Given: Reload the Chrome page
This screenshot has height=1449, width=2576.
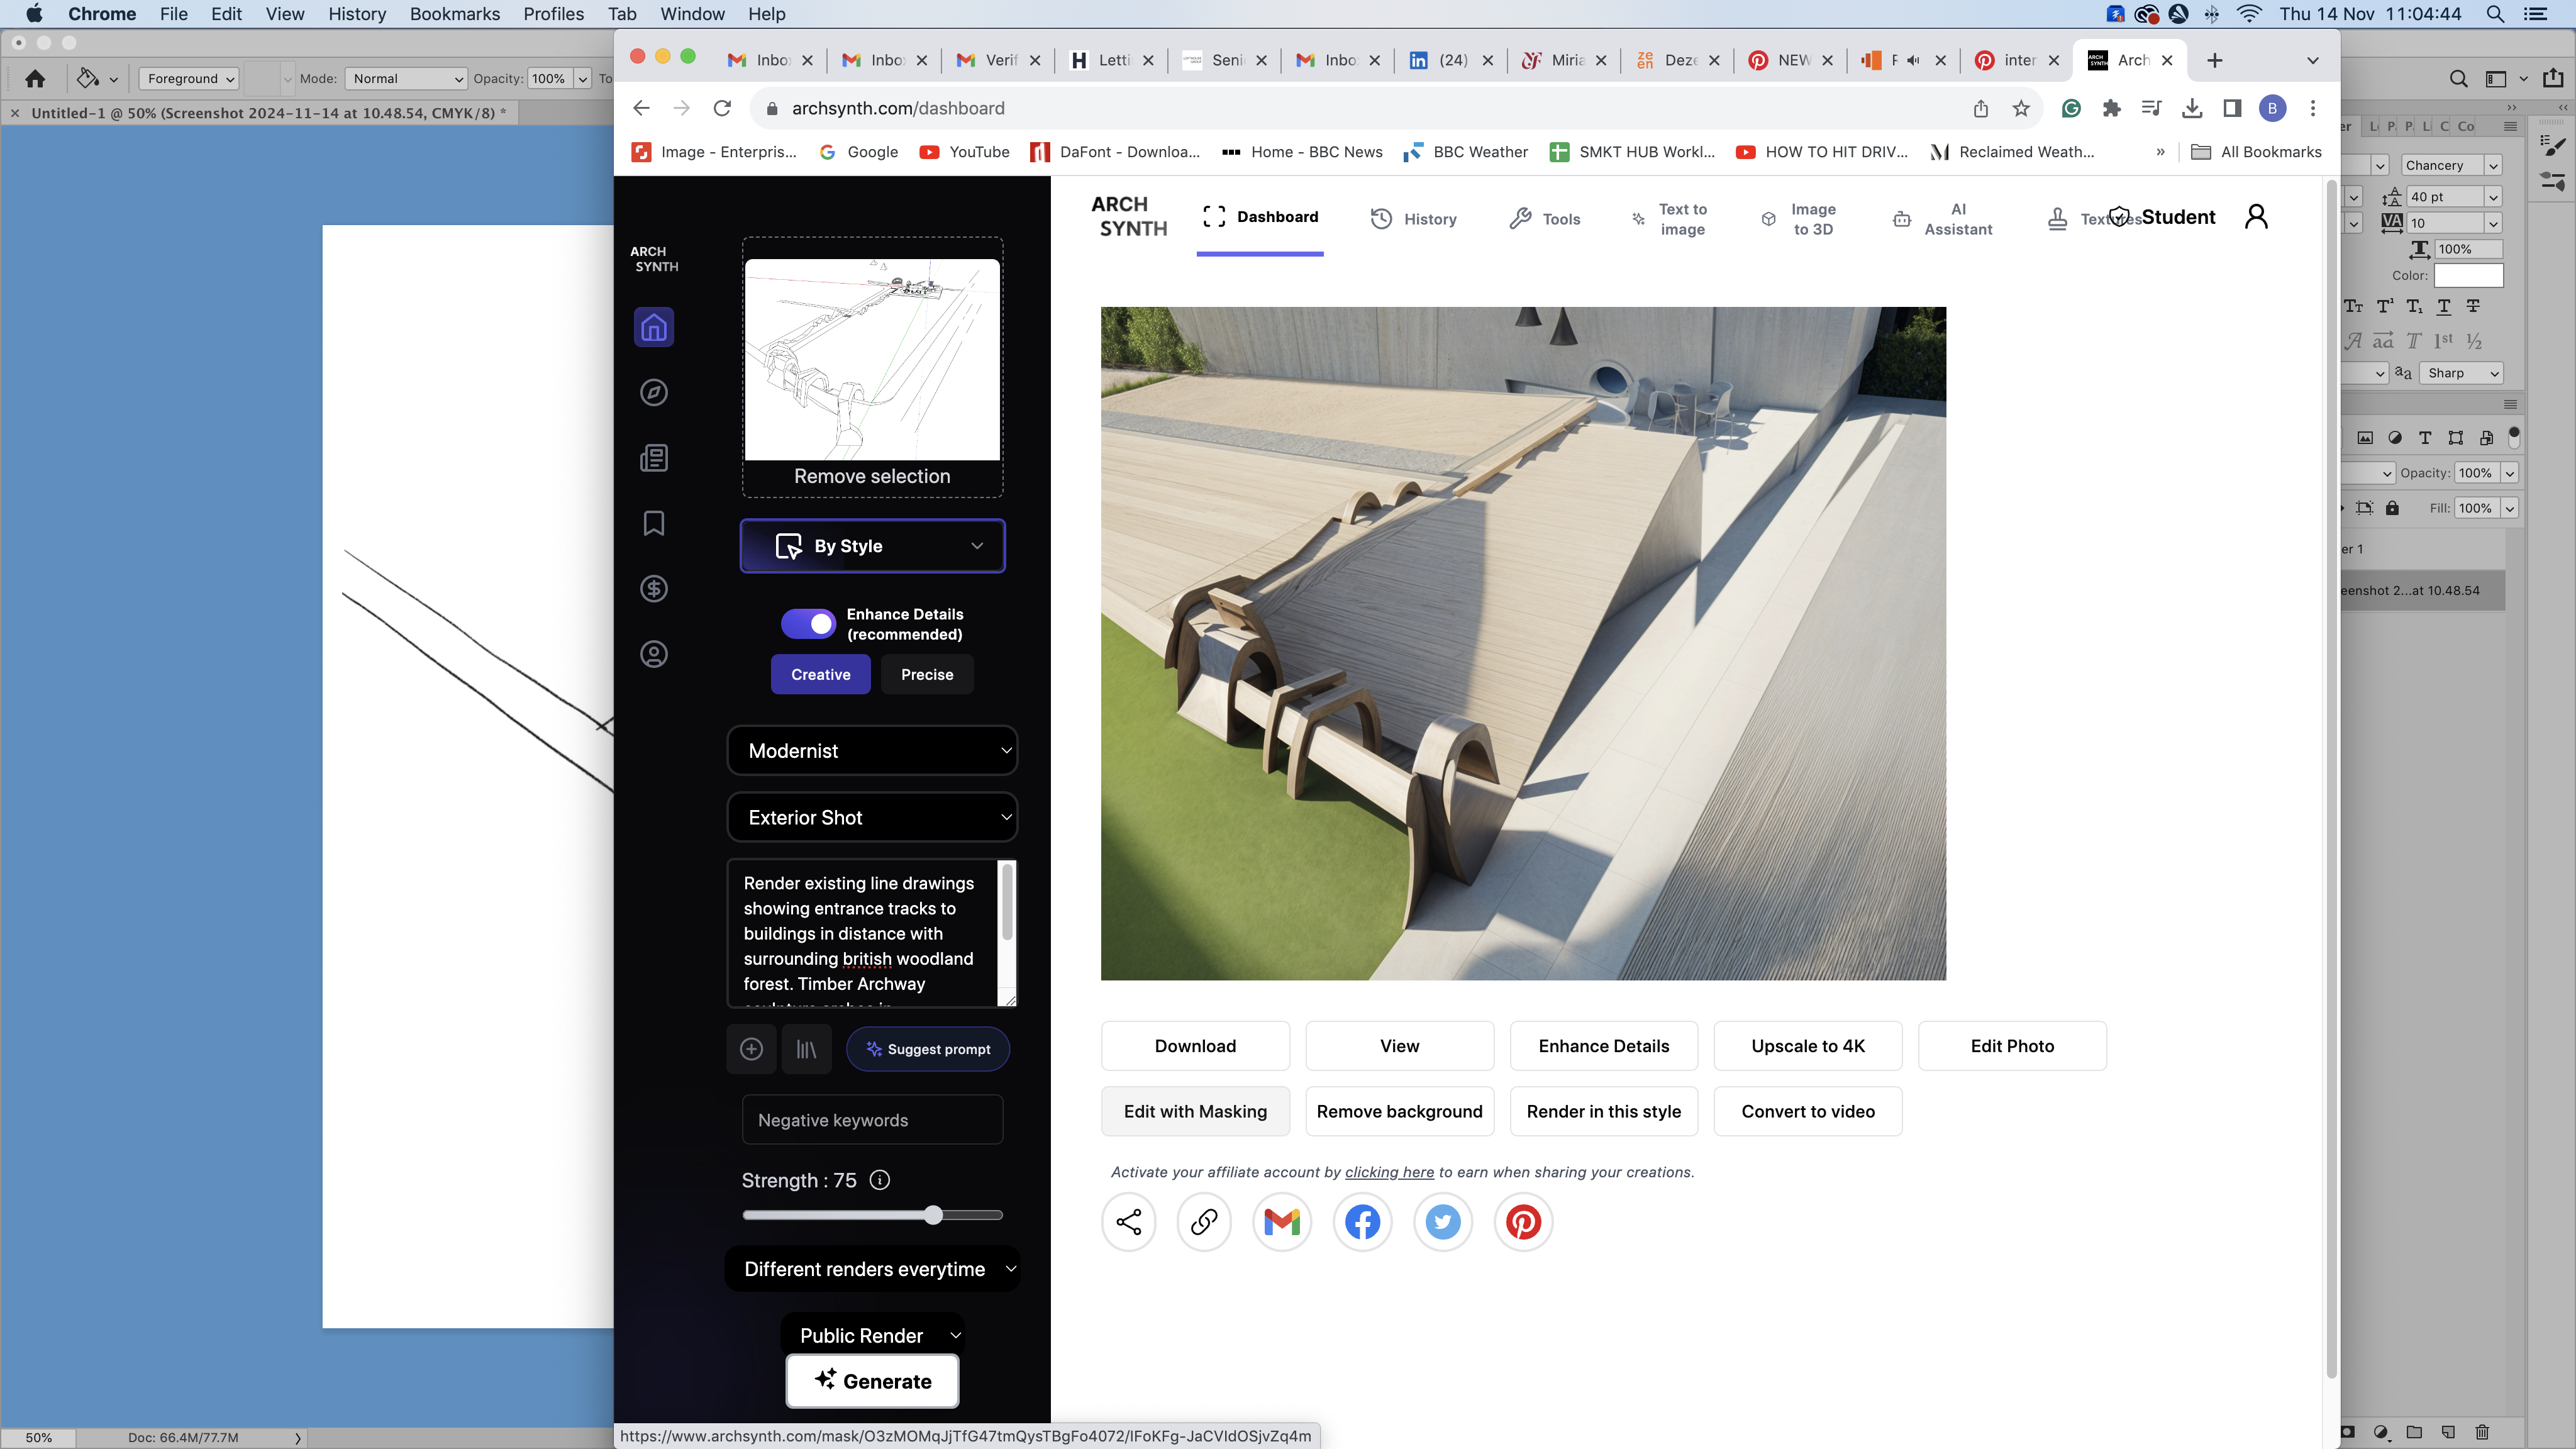Looking at the screenshot, I should (x=722, y=108).
